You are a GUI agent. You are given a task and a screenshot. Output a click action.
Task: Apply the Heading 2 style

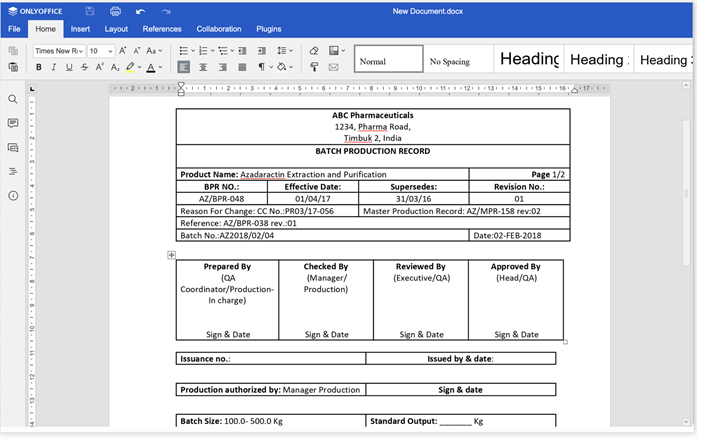tap(599, 59)
